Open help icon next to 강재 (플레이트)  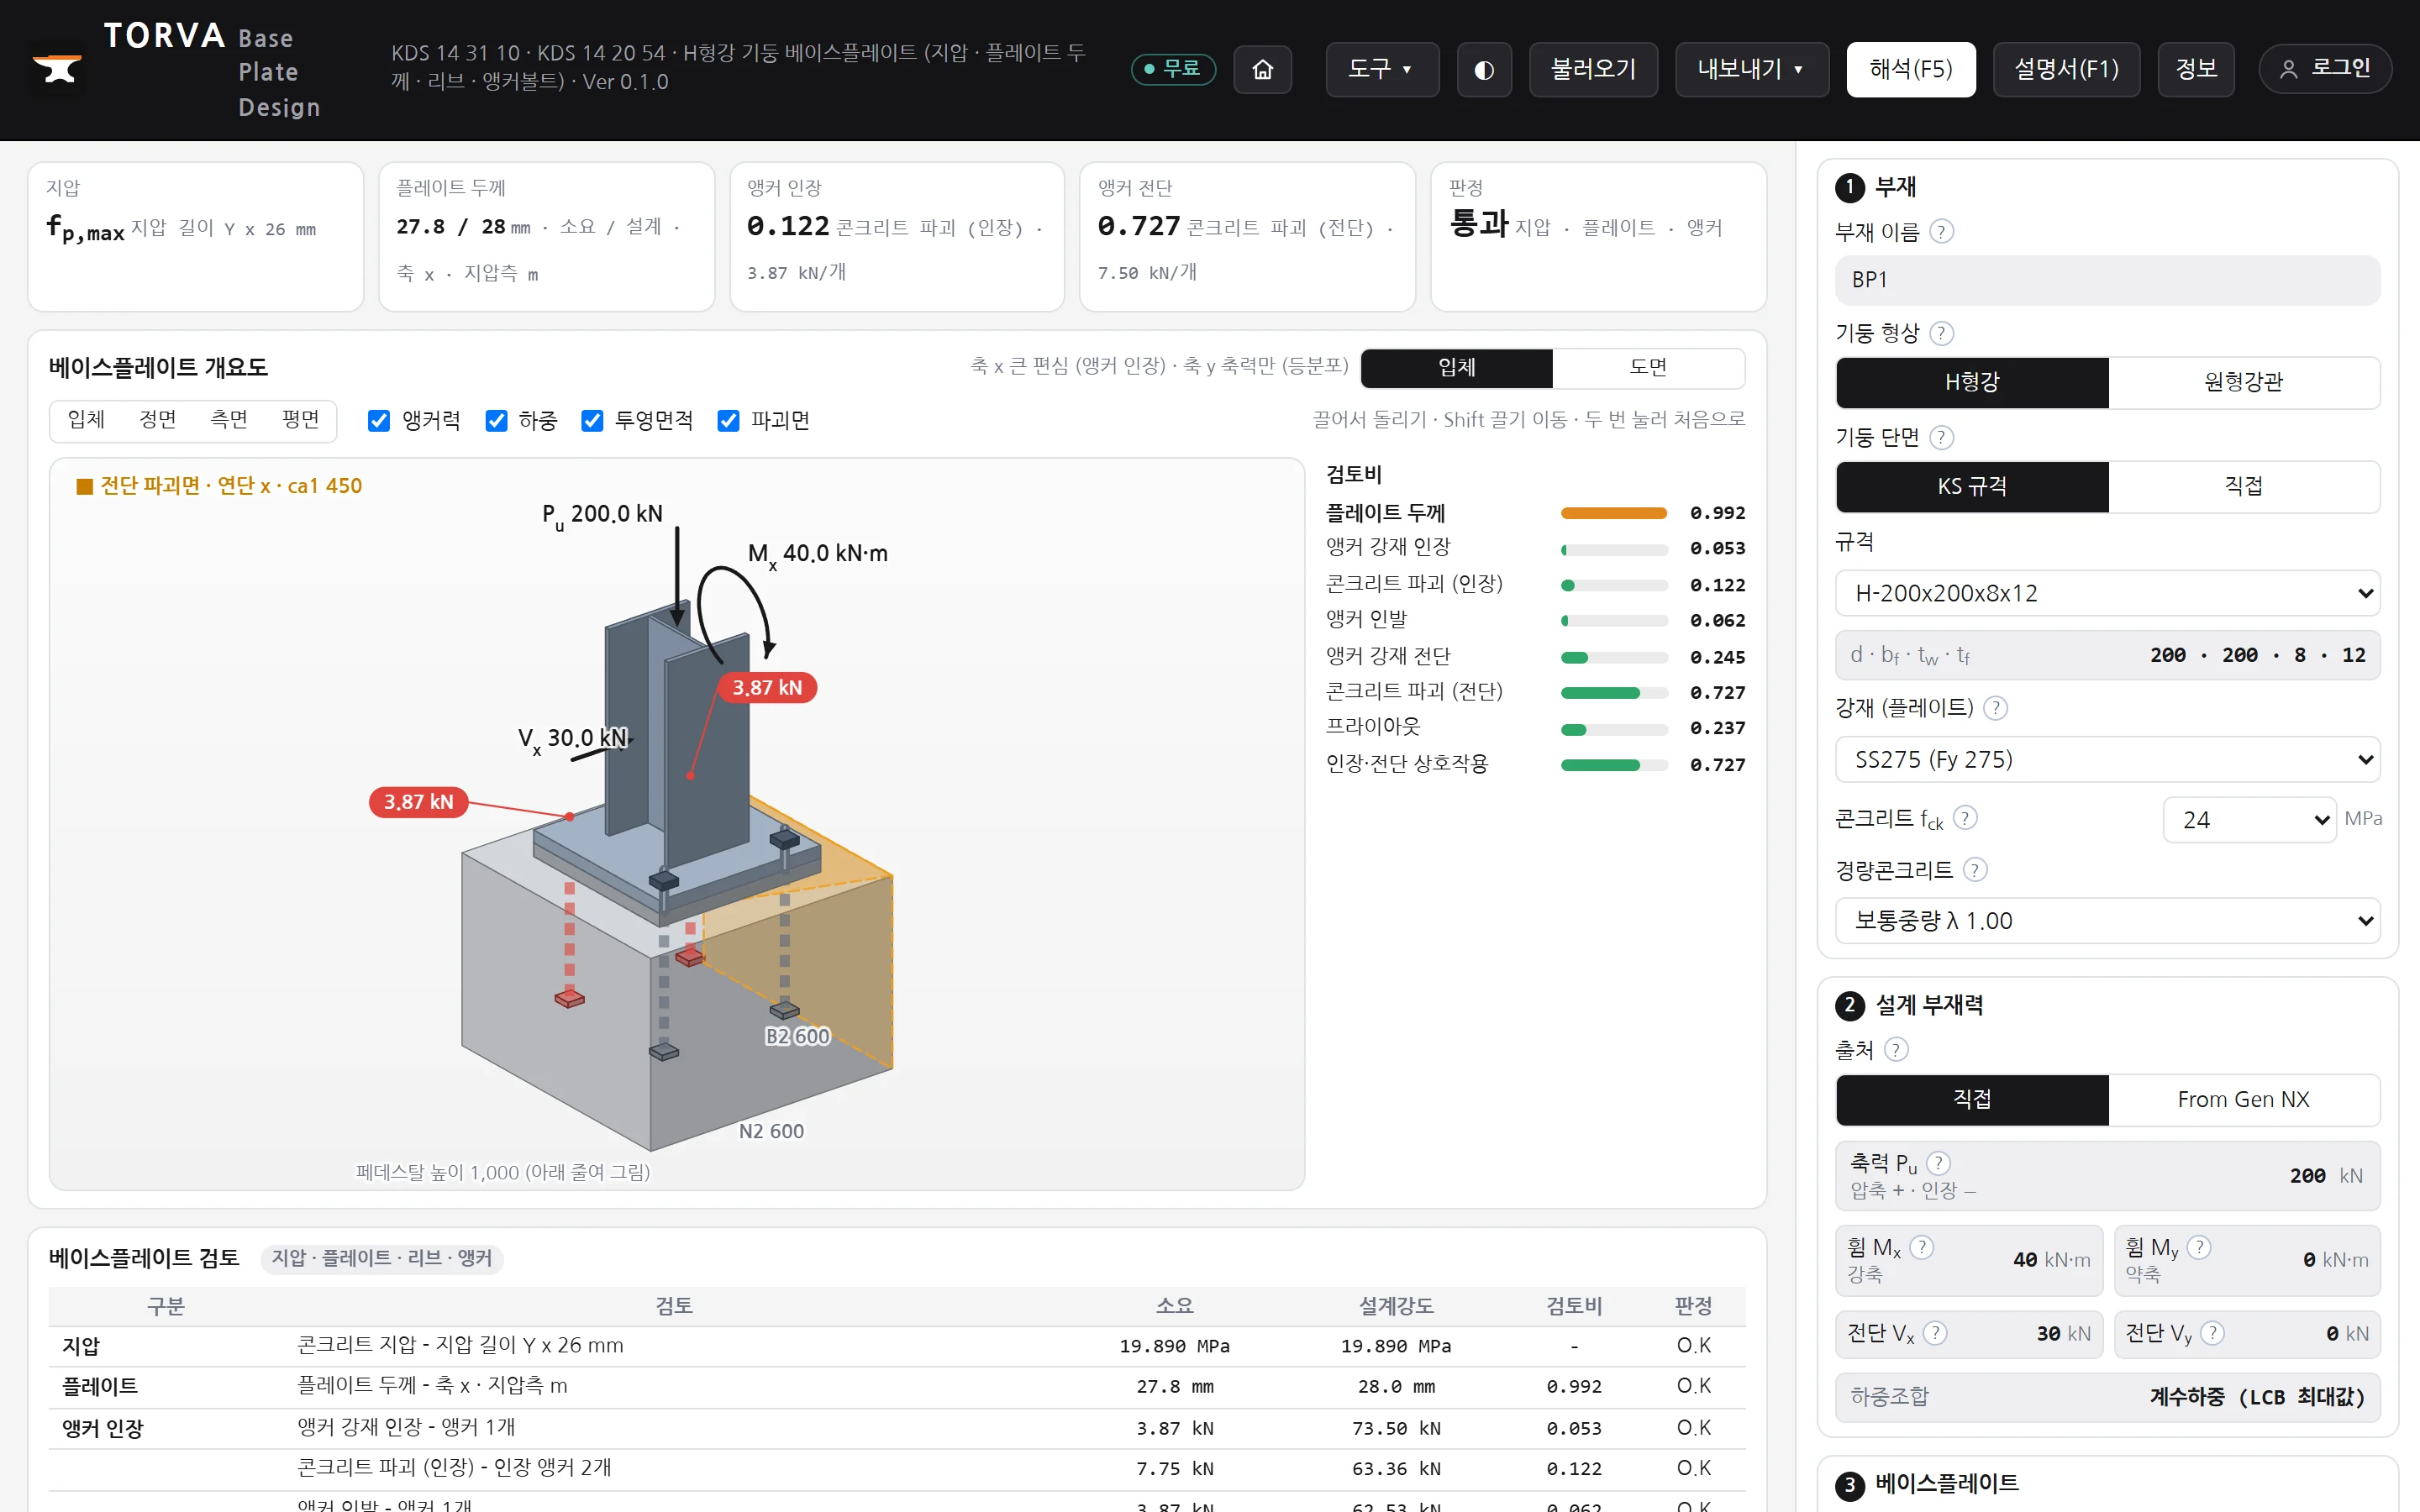(1995, 708)
